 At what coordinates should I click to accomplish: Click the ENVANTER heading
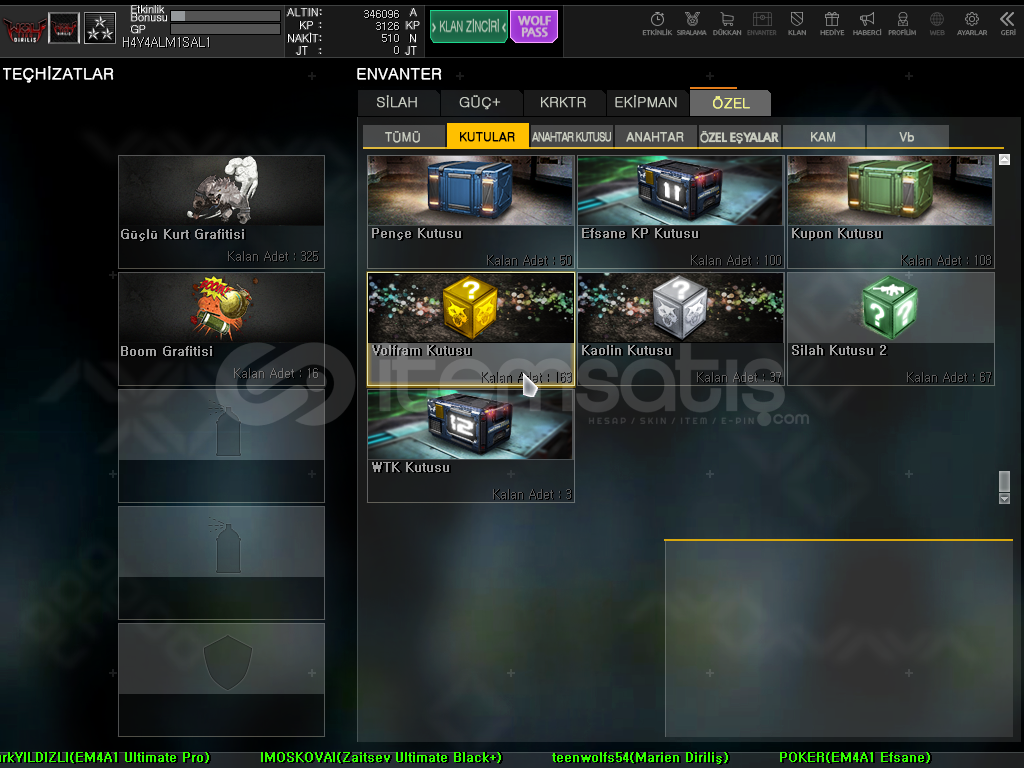(399, 74)
